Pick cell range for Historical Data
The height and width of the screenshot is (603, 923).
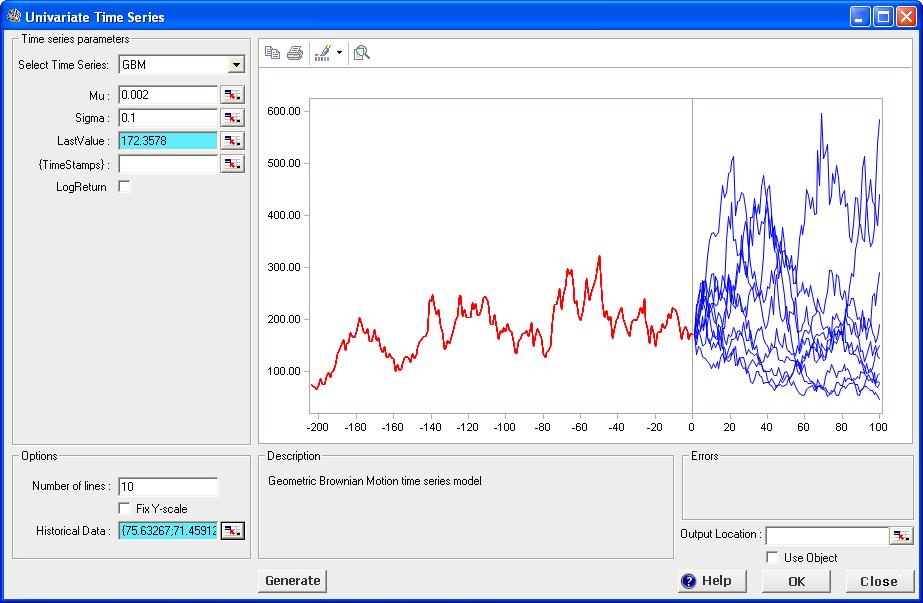click(x=233, y=531)
